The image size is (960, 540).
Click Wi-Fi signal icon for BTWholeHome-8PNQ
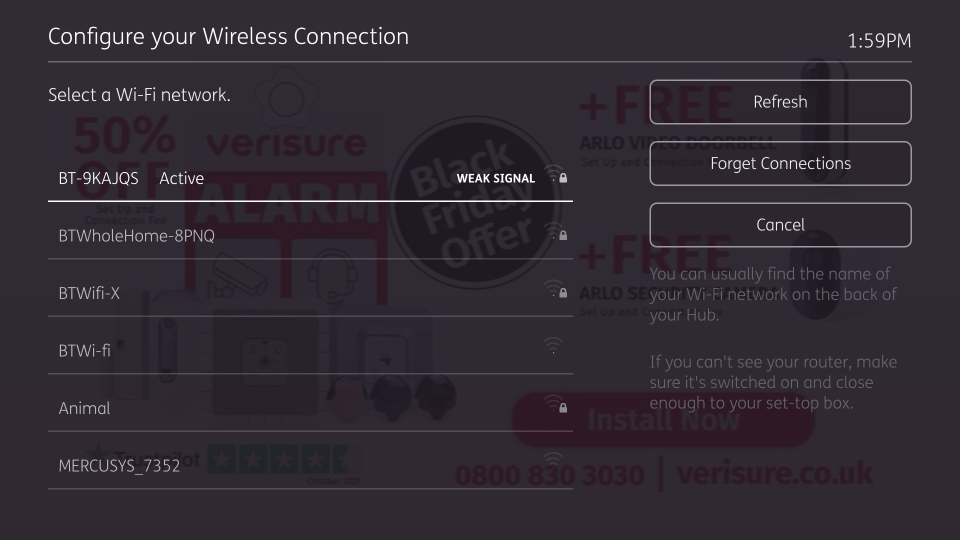tap(553, 233)
